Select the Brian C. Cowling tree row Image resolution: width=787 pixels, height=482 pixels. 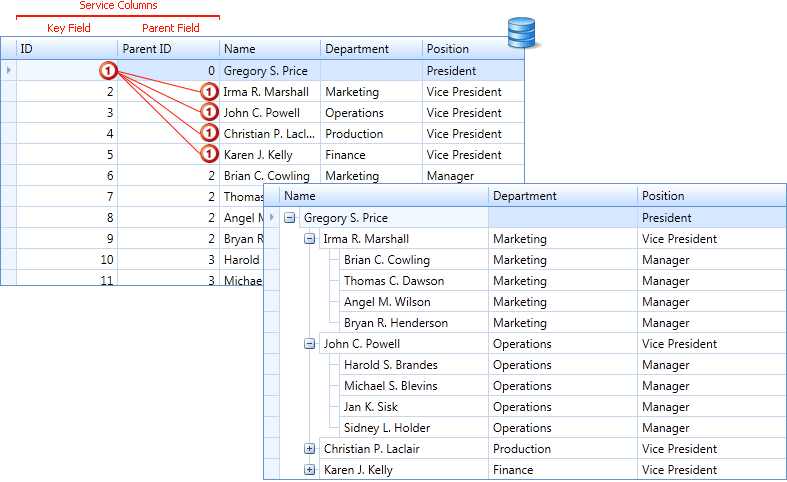tap(525, 260)
